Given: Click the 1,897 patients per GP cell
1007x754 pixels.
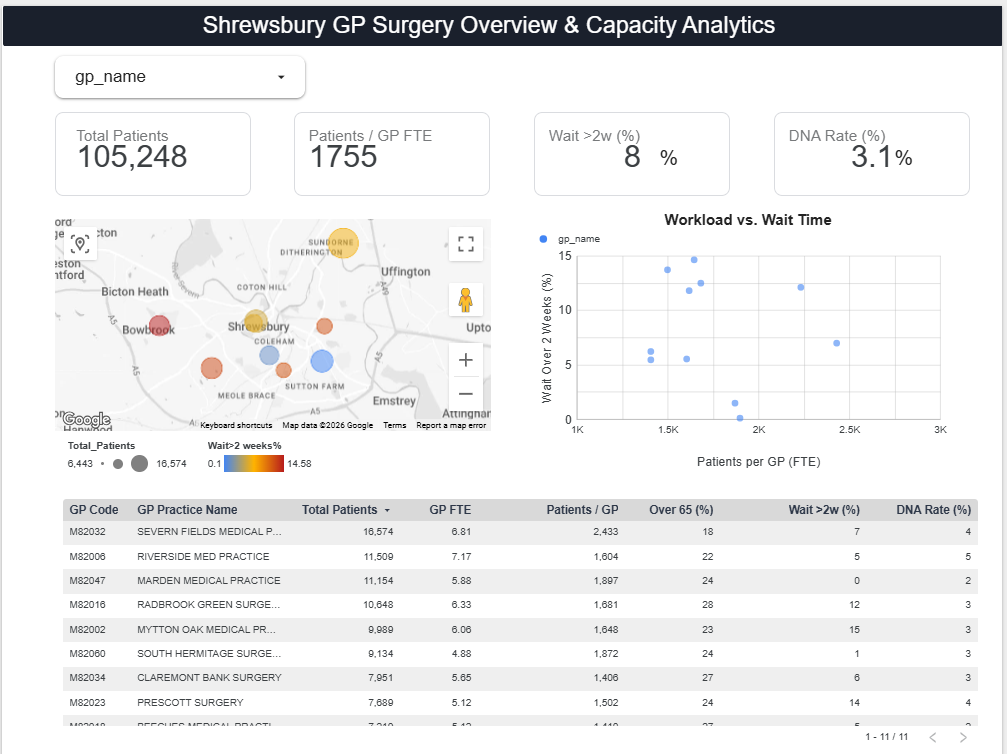Looking at the screenshot, I should click(606, 581).
